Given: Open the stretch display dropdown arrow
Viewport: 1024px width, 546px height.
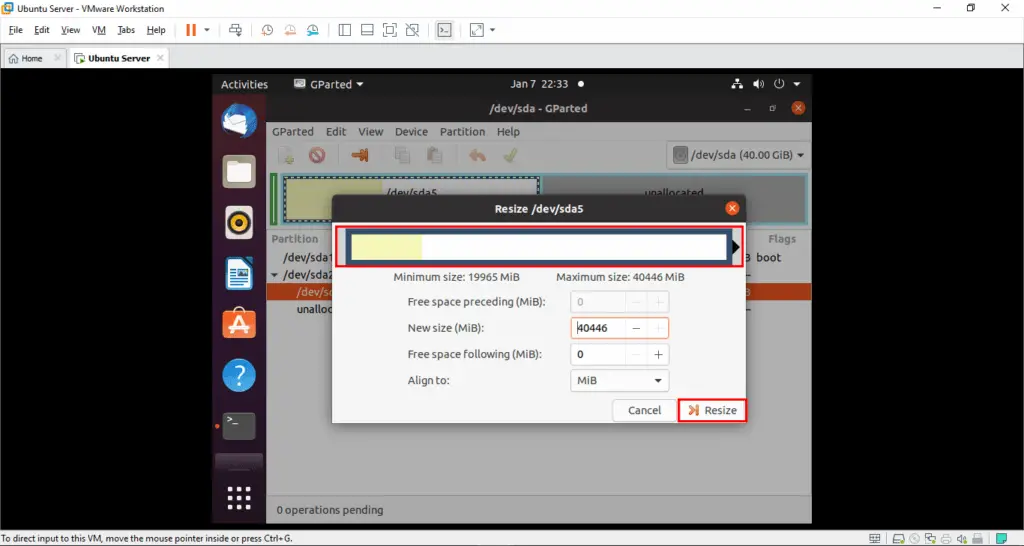Looking at the screenshot, I should pos(492,30).
